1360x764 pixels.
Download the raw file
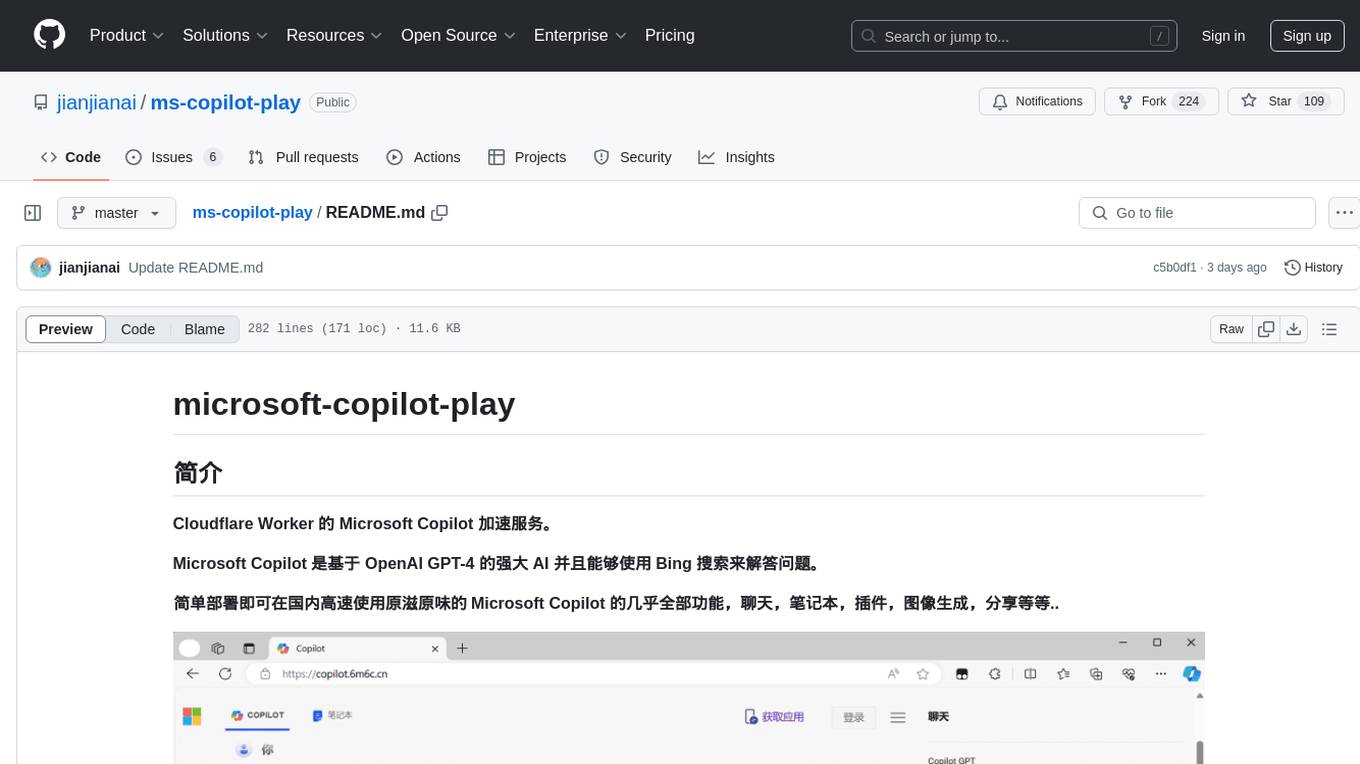[1294, 329]
